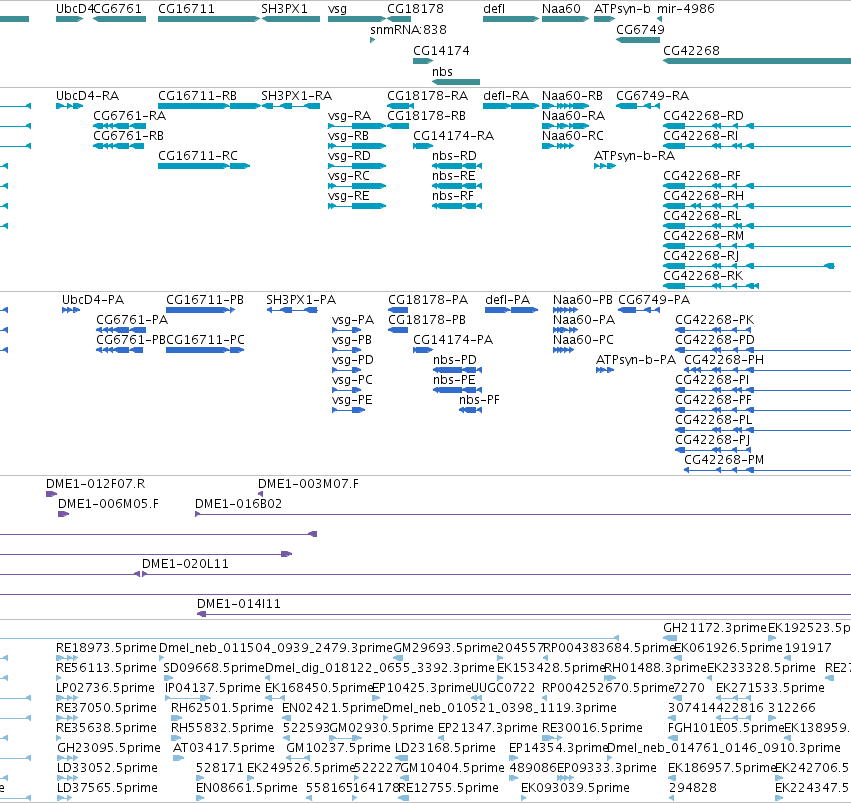Open the CG14174-PA protein label
851x803 pixels.
(453, 340)
